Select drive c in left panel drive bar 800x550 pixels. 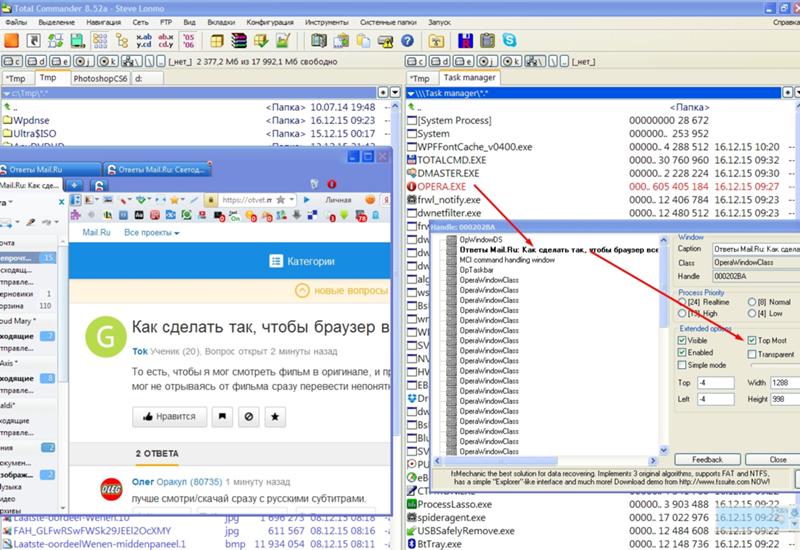[12, 61]
